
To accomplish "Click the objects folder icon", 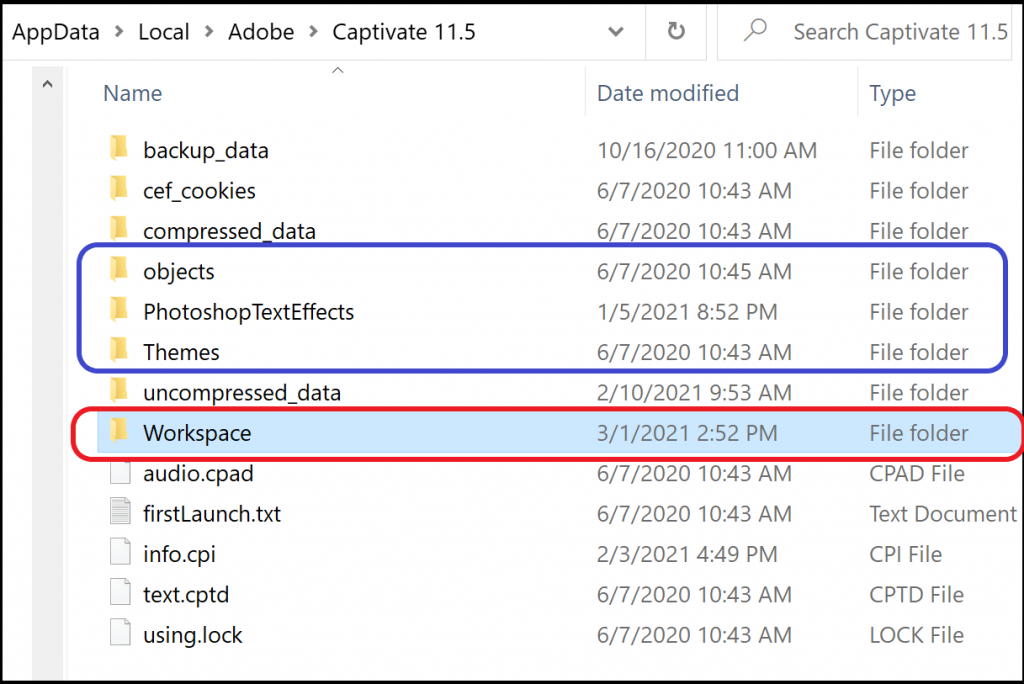I will click(x=119, y=271).
